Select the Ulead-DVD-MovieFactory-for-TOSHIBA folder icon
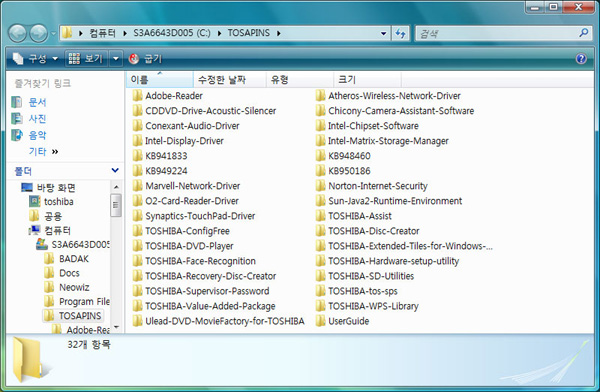The height and width of the screenshot is (392, 600). 137,321
